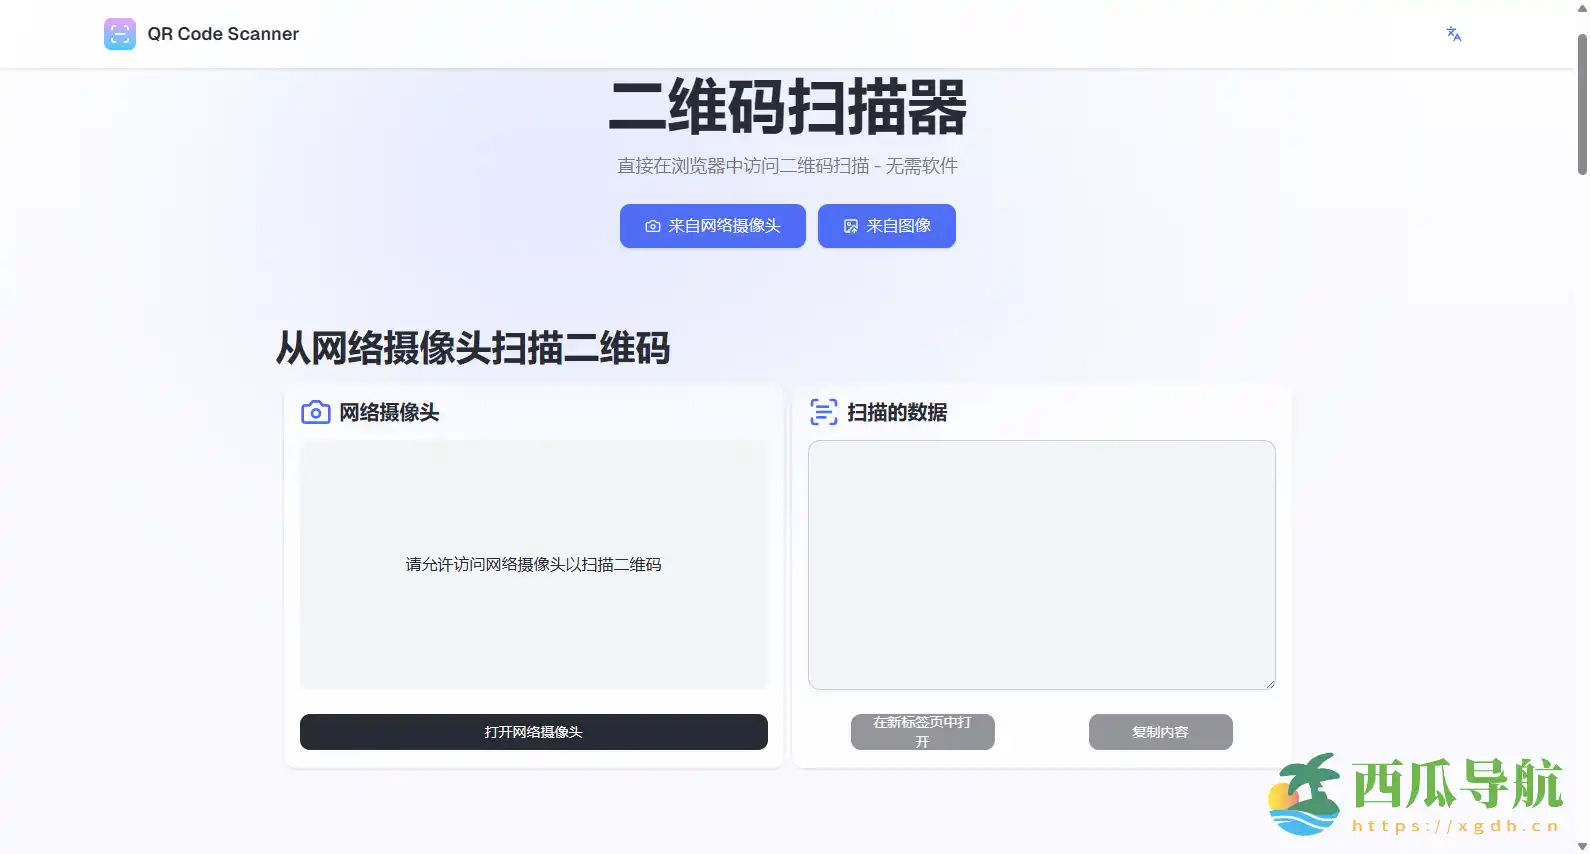The image size is (1590, 854).
Task: Click the xgdh.cn URL watermark text
Action: (x=1455, y=826)
